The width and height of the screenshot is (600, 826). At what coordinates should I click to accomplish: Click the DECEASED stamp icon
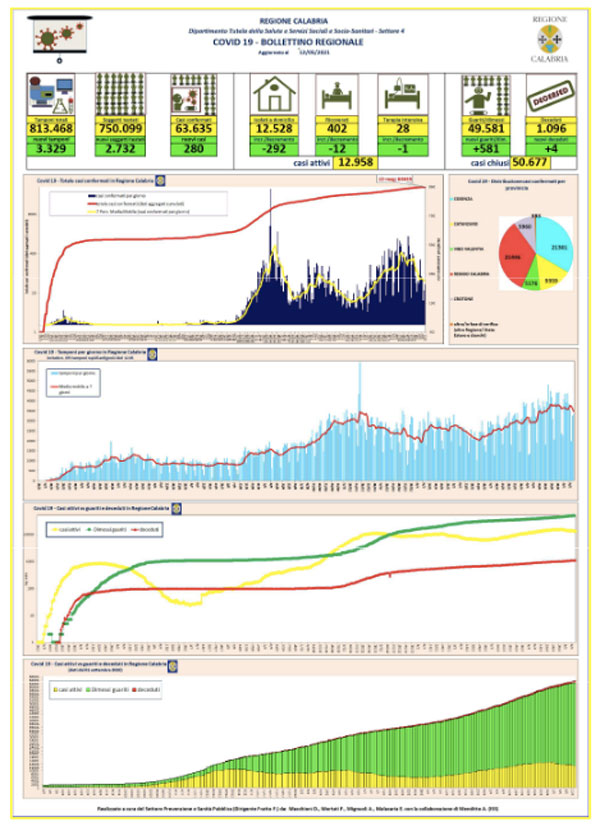click(550, 94)
